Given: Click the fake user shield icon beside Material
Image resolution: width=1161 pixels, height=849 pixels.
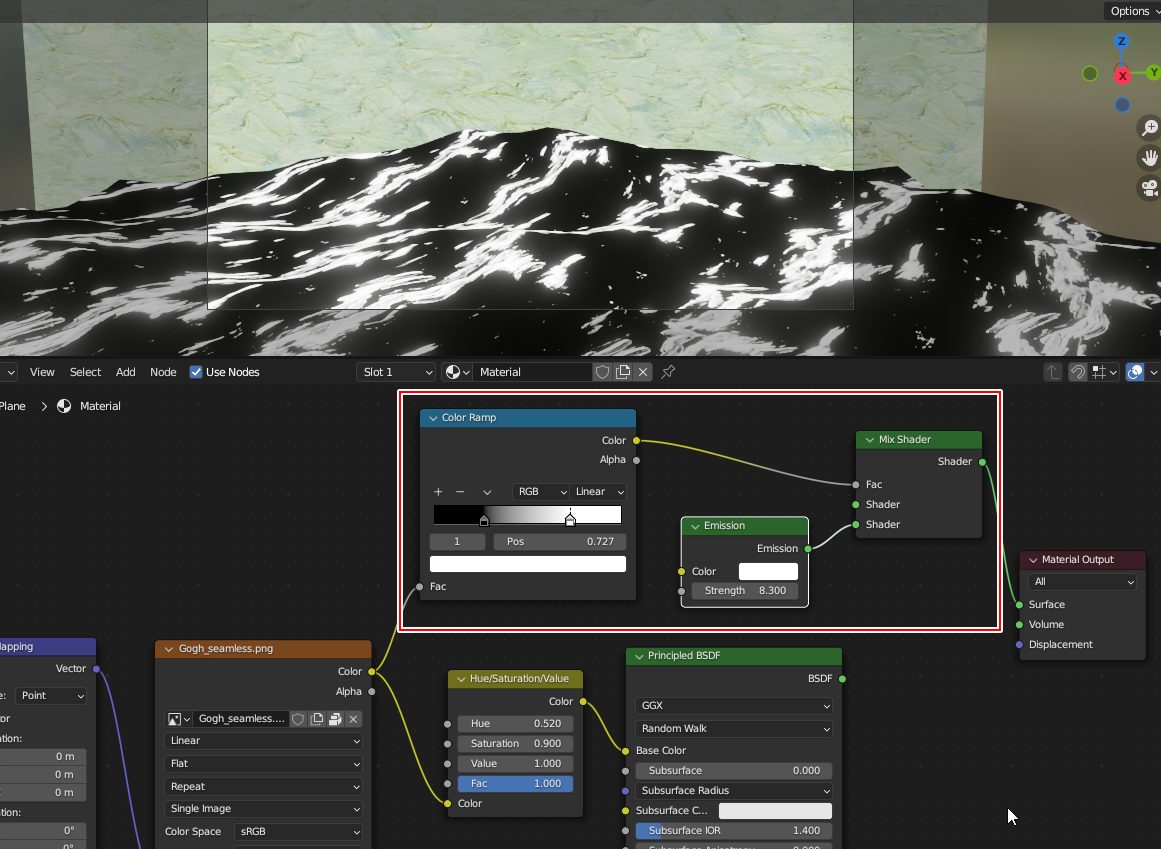Looking at the screenshot, I should click(x=602, y=372).
